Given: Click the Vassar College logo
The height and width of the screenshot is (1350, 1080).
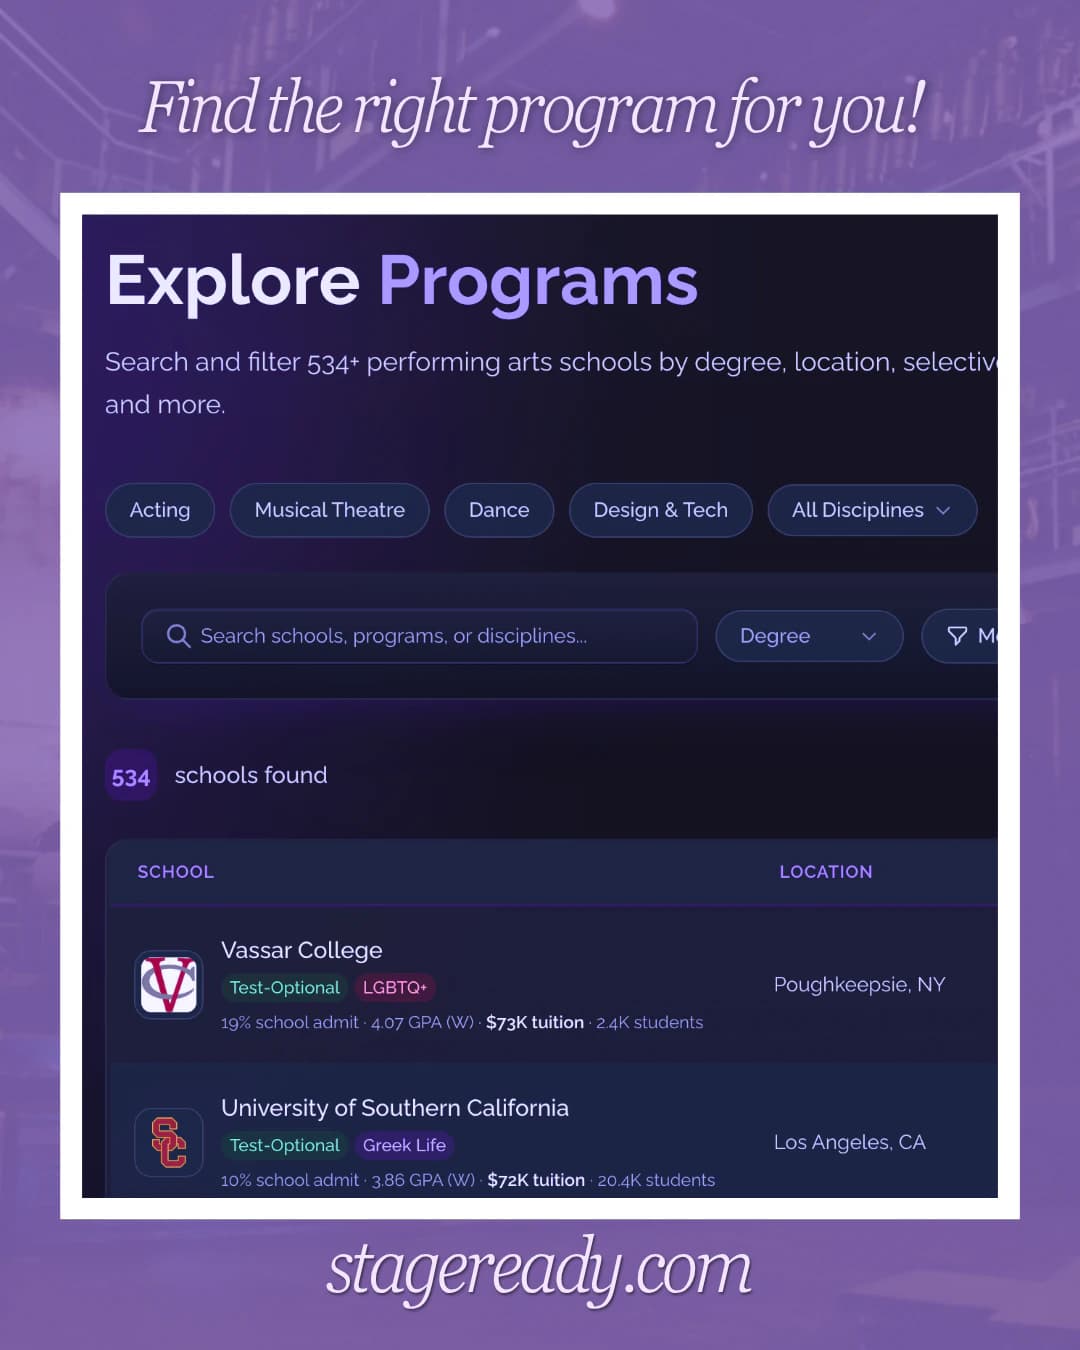Looking at the screenshot, I should 169,984.
